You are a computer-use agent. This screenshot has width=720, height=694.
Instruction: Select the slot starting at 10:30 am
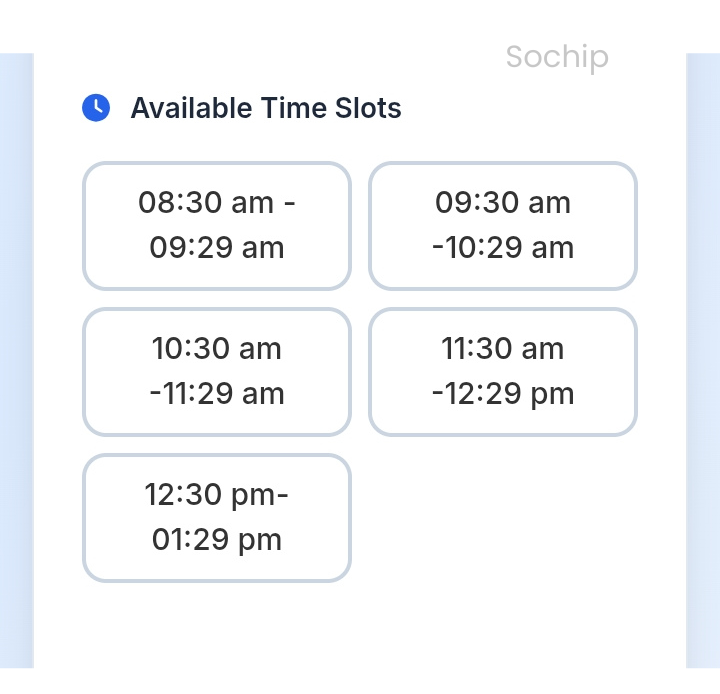click(x=217, y=372)
